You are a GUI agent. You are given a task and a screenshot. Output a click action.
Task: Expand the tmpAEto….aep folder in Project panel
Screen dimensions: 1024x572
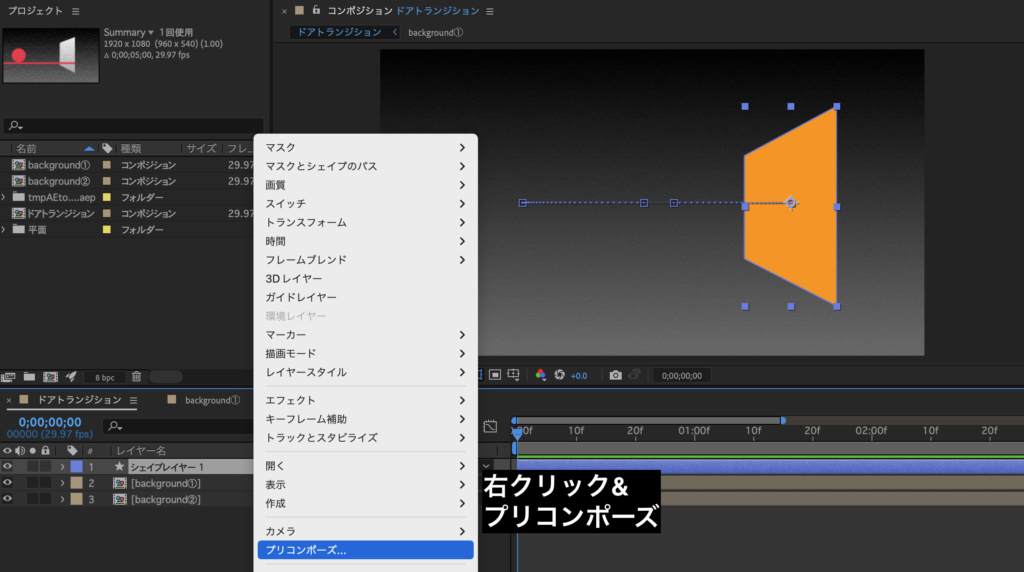pyautogui.click(x=4, y=197)
